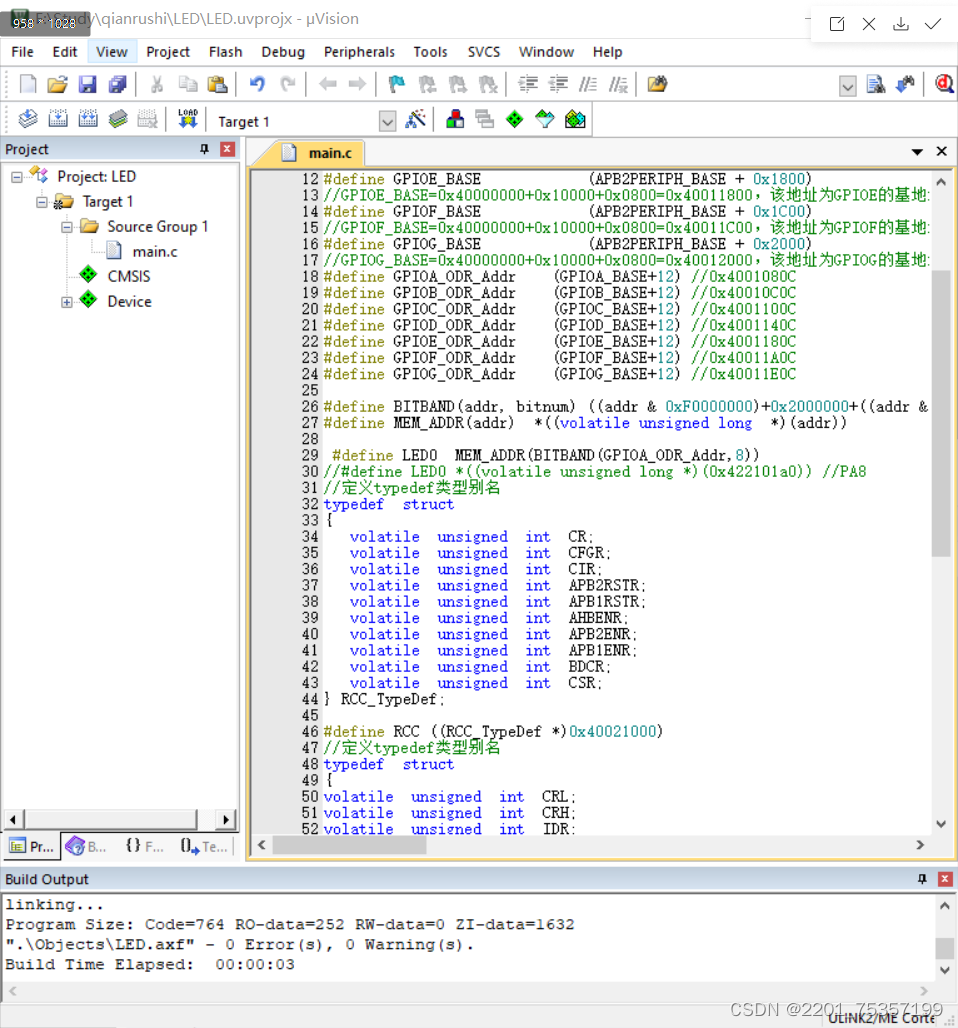
Task: Click the Open file folder icon
Action: (x=58, y=85)
